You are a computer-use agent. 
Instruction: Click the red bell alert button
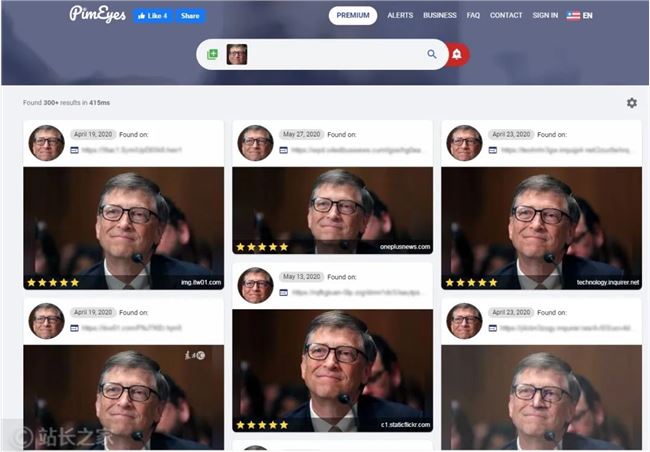point(457,55)
